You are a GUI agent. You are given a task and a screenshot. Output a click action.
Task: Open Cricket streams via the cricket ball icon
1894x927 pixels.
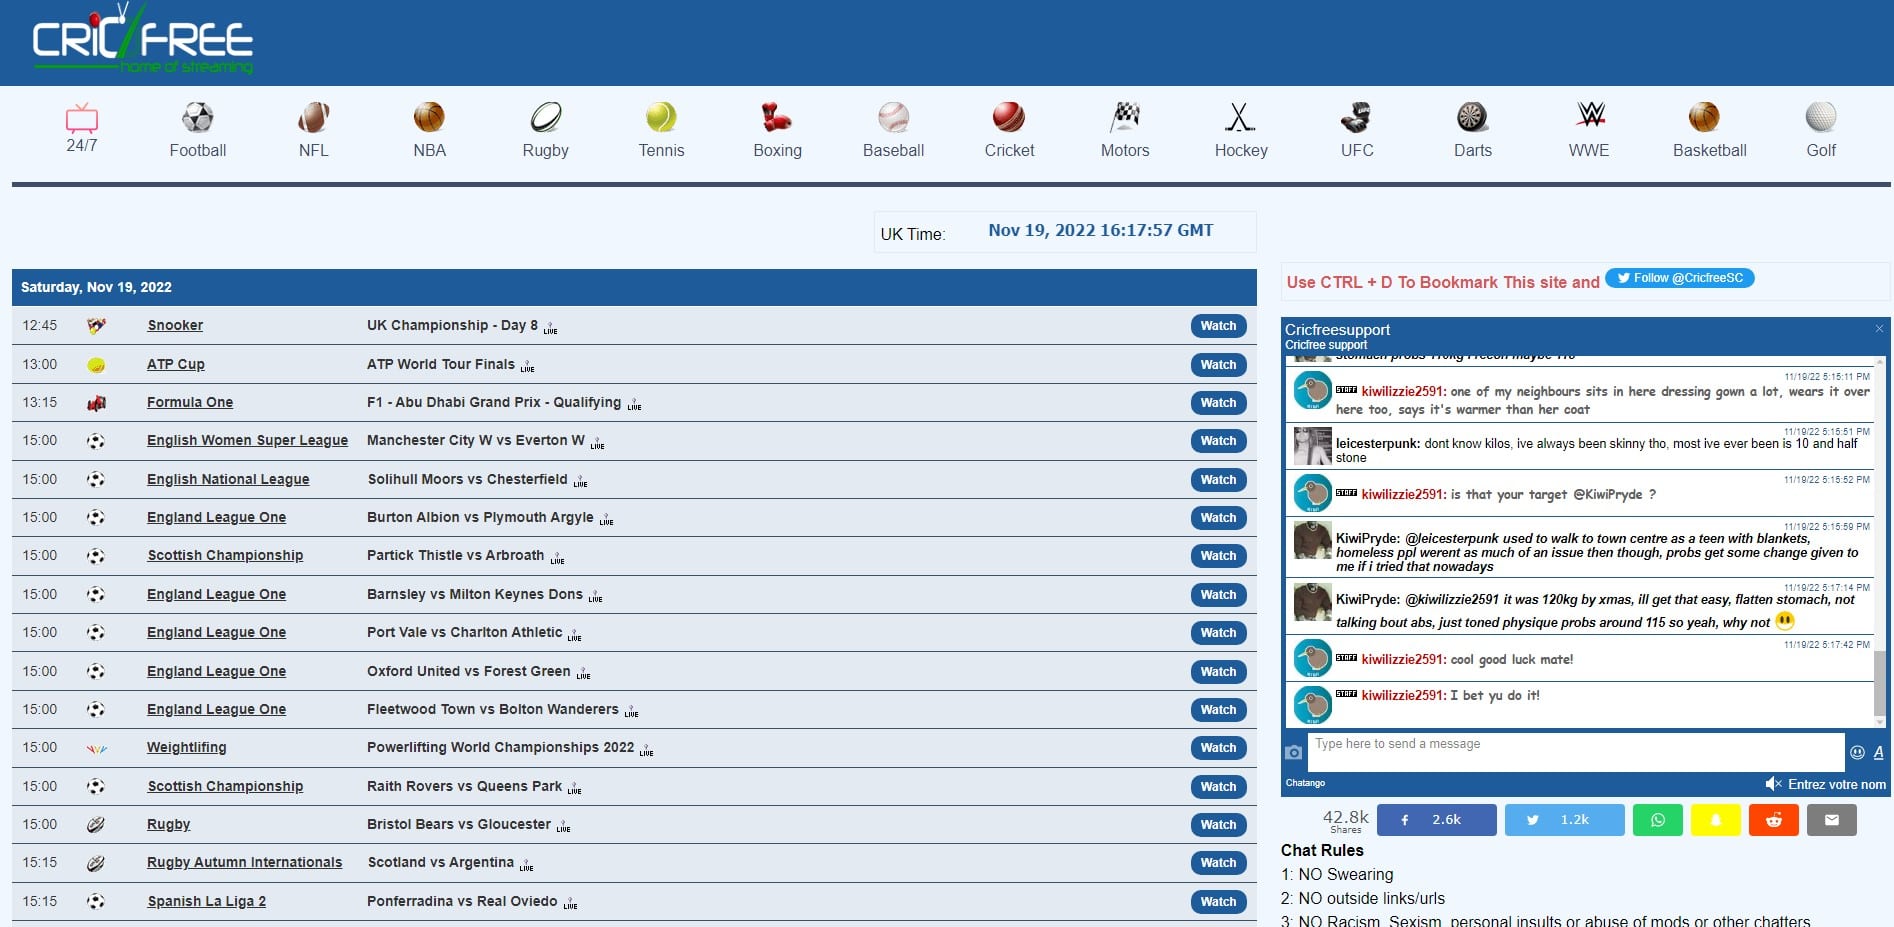click(1009, 118)
